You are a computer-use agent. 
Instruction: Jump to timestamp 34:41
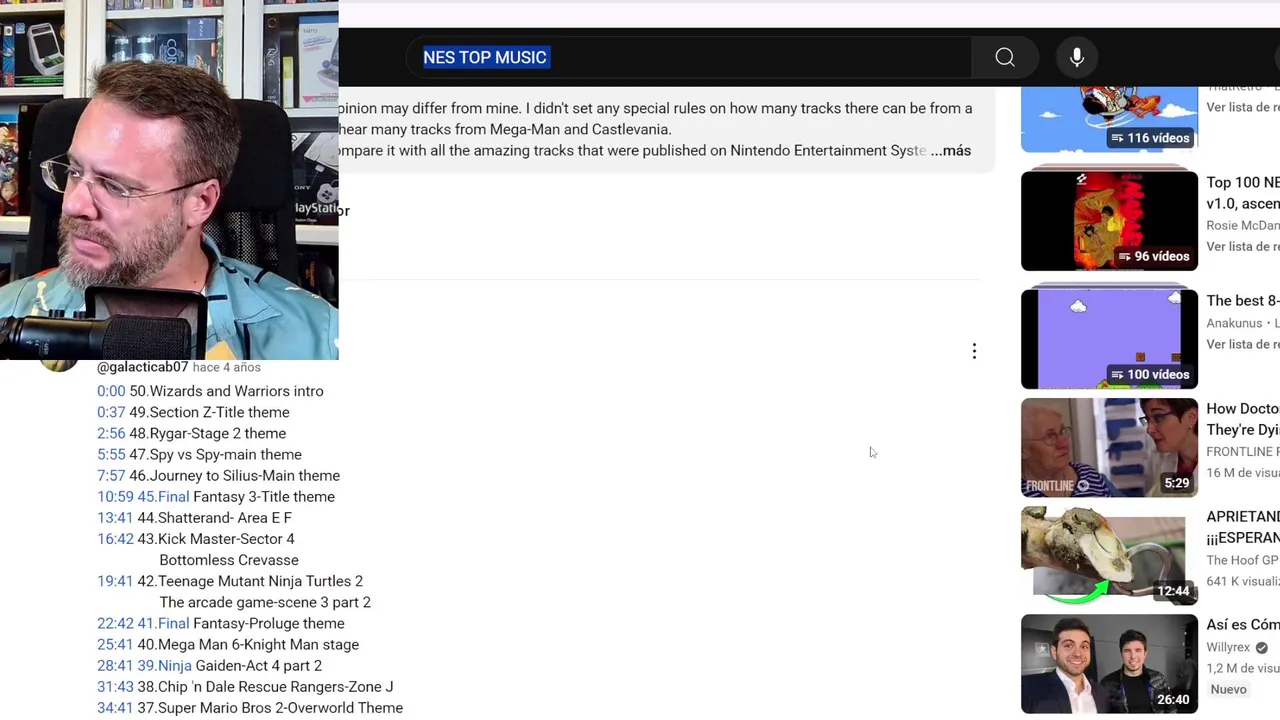[x=115, y=707]
